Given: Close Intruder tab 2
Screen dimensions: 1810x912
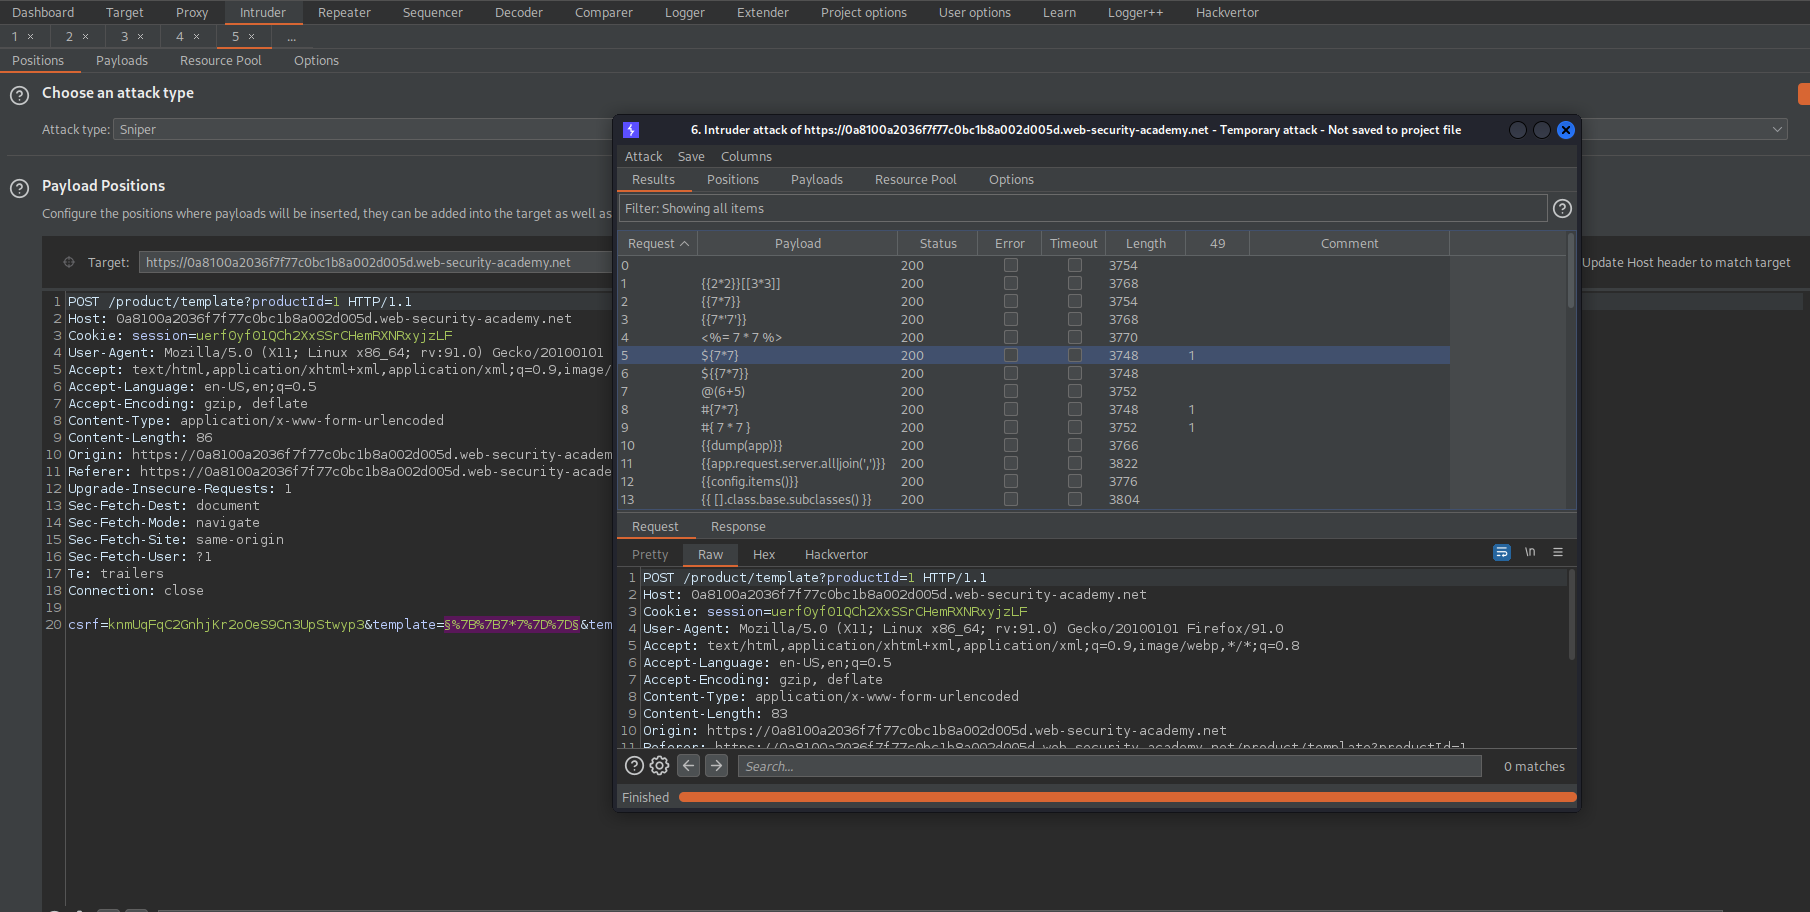Looking at the screenshot, I should (x=86, y=37).
